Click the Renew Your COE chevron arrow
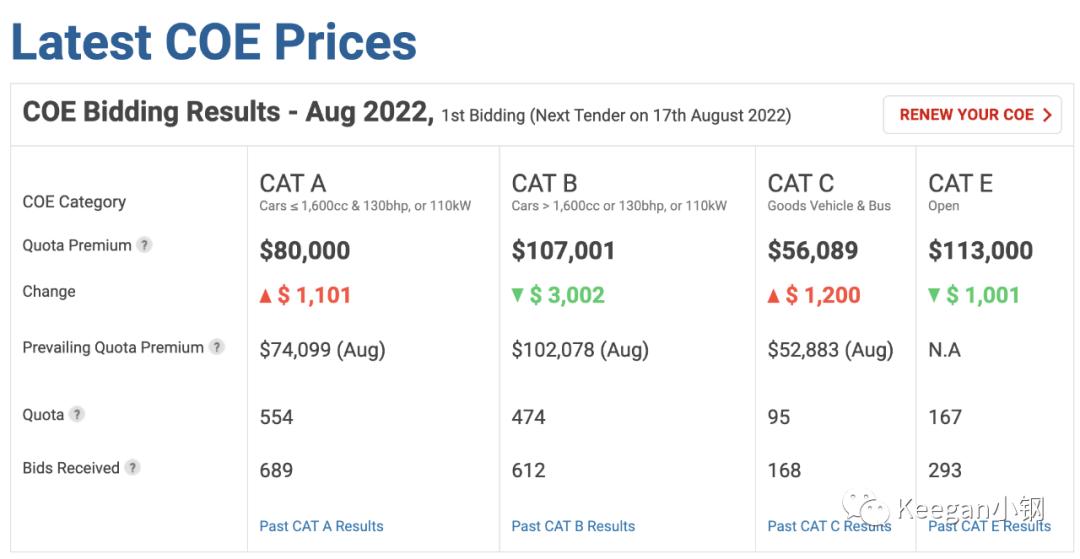 pos(1047,115)
